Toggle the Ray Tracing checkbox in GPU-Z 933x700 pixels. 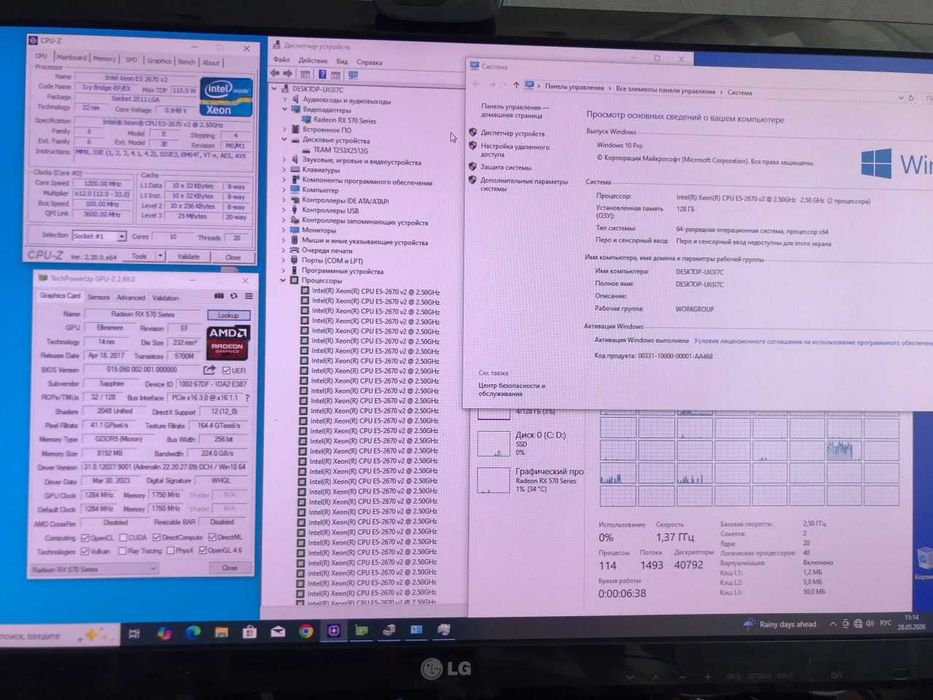coord(122,552)
